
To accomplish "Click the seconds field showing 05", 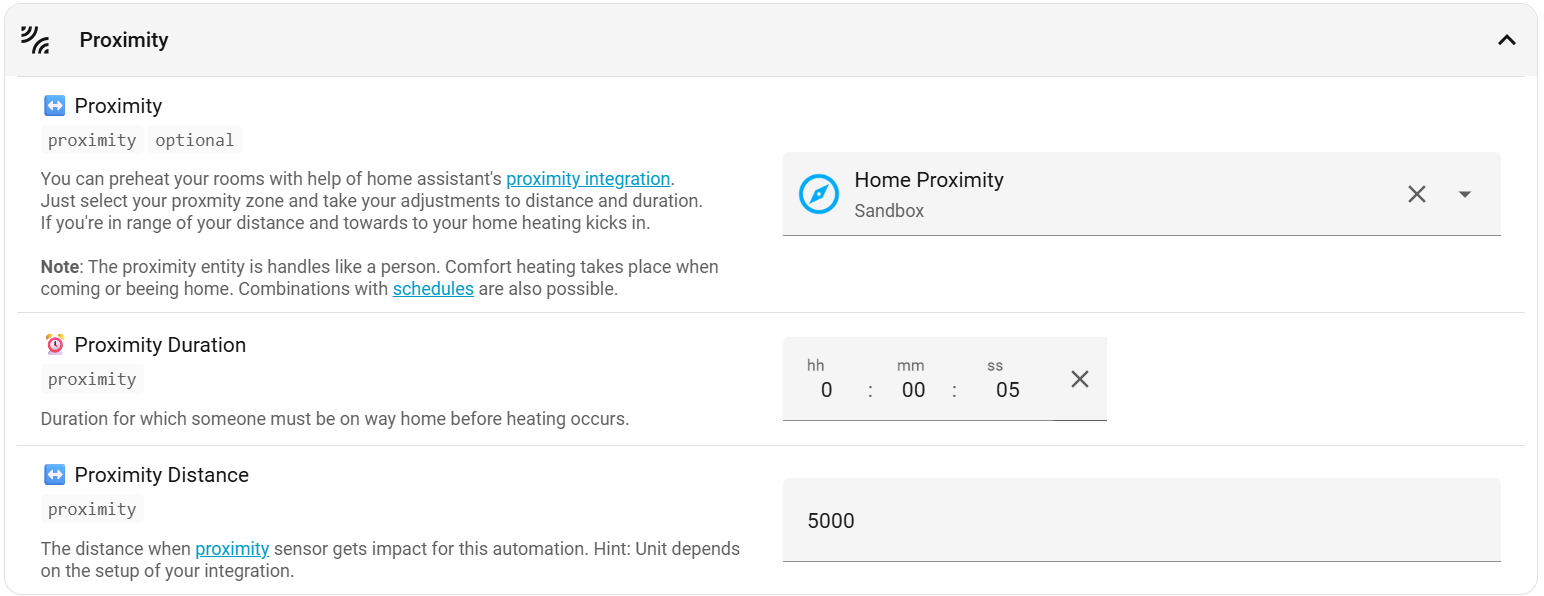I will tap(1007, 390).
